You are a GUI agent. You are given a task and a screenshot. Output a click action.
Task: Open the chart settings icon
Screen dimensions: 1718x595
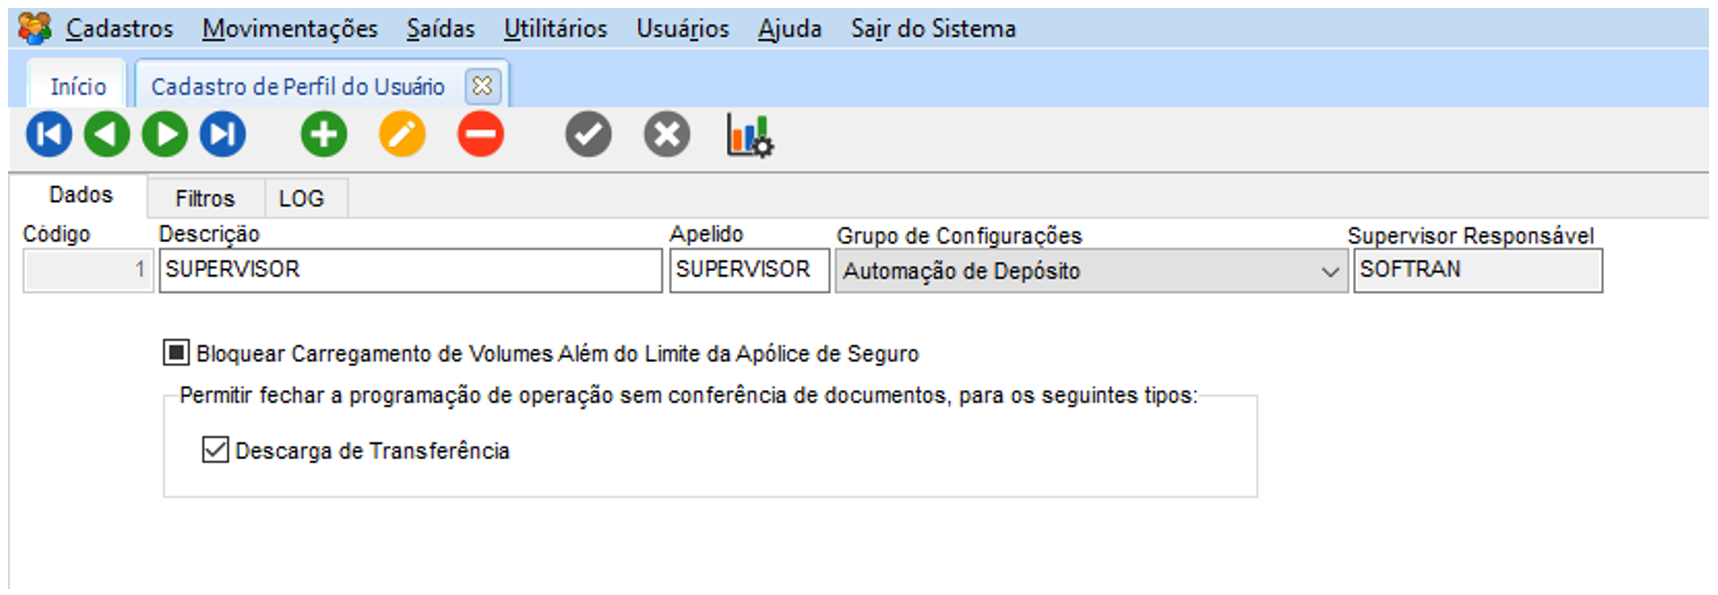(x=749, y=136)
